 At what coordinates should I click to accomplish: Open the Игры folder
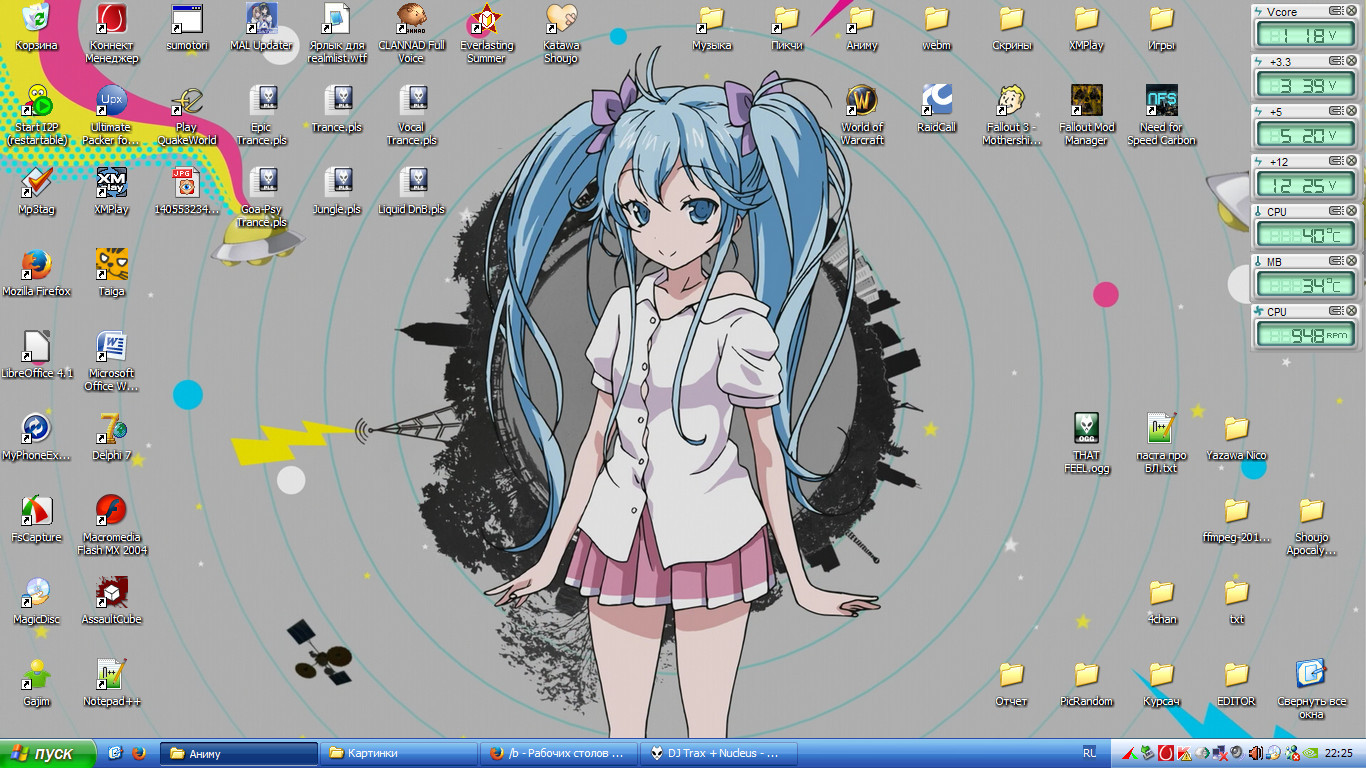tap(1162, 27)
